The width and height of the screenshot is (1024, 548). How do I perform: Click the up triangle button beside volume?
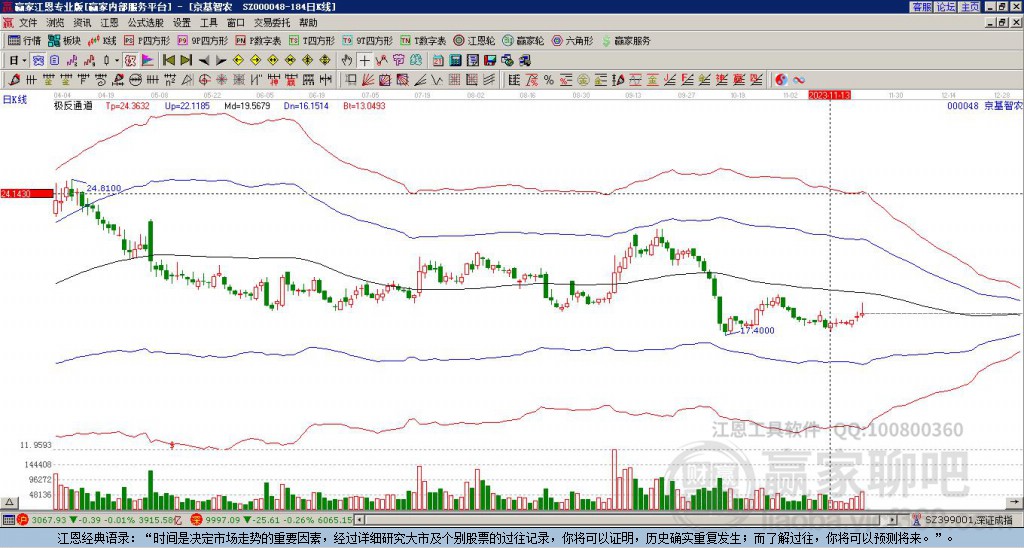pyautogui.click(x=9, y=502)
